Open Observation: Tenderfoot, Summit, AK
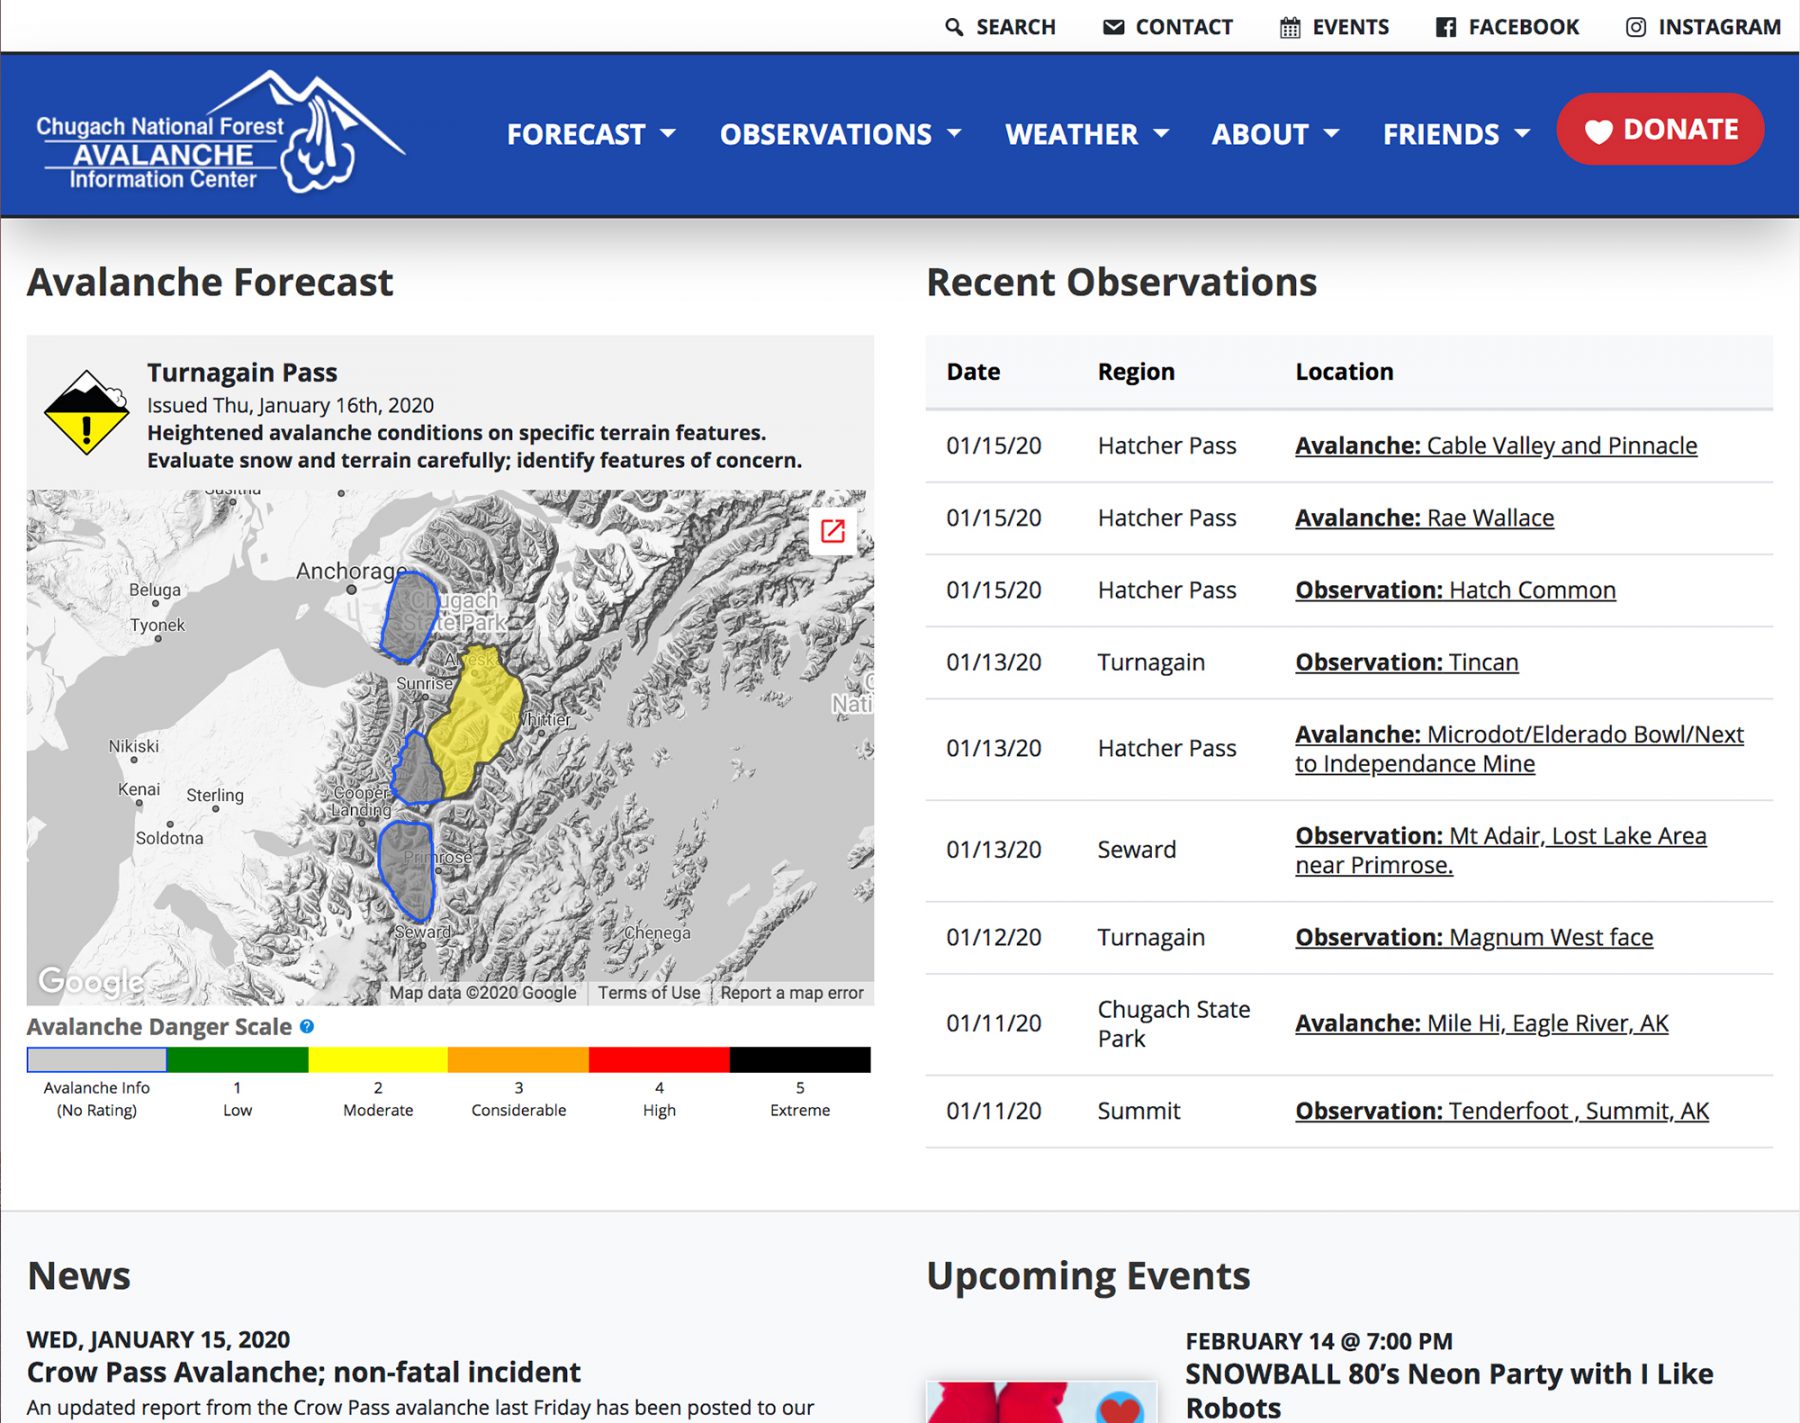 tap(1502, 1111)
